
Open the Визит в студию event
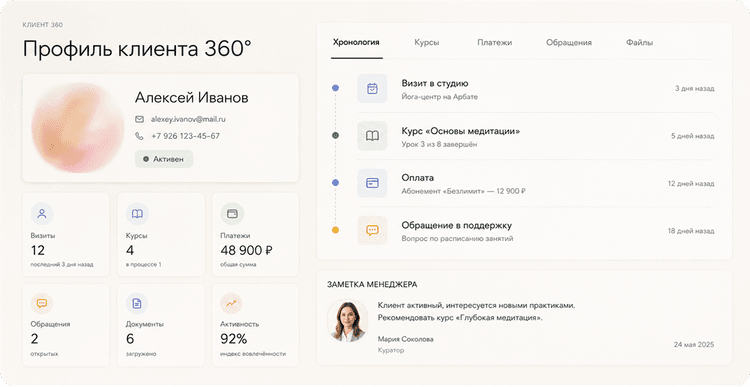(536, 88)
